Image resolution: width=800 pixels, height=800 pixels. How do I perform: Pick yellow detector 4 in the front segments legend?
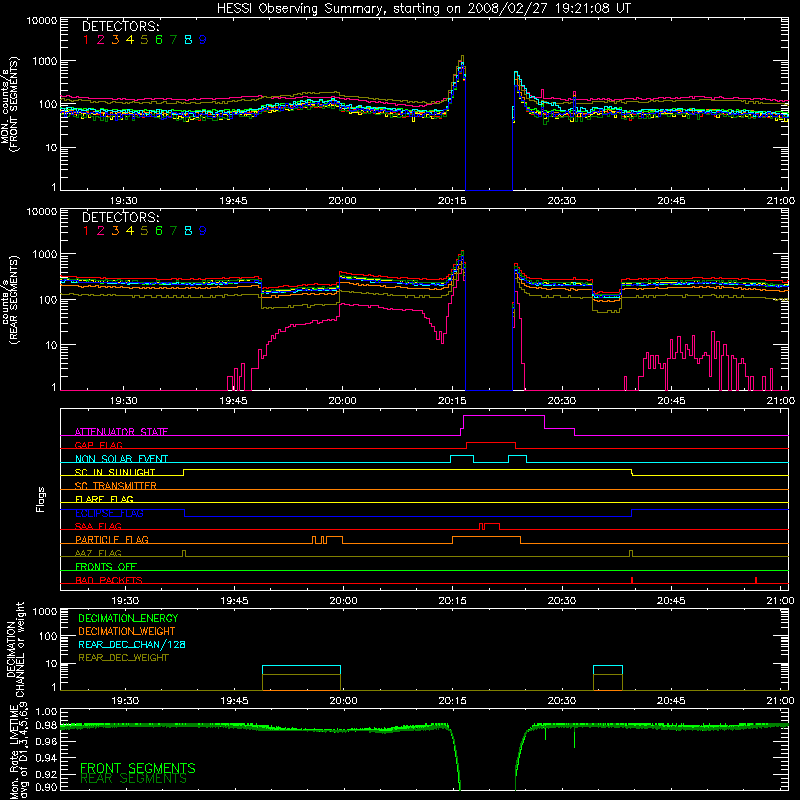click(130, 40)
